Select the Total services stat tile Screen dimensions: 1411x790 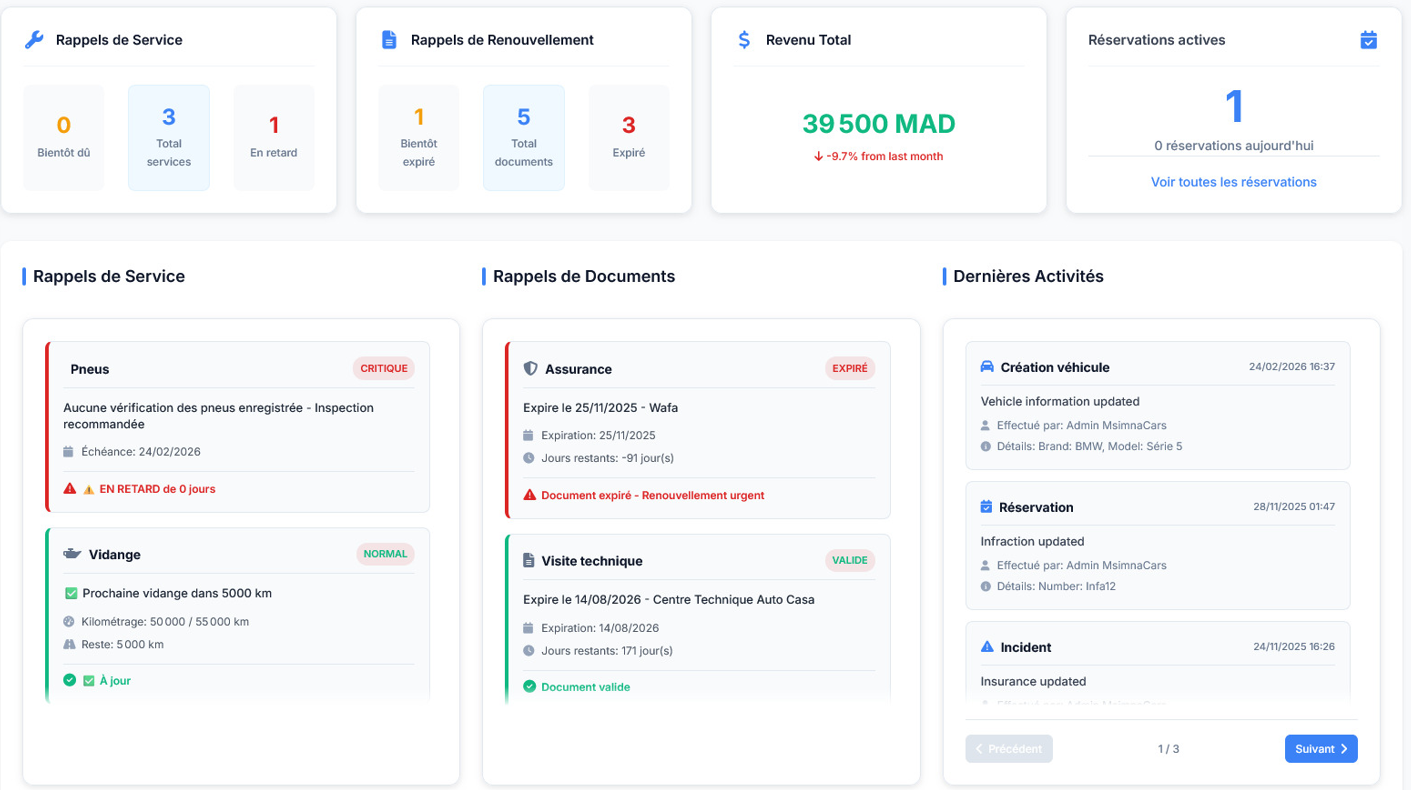point(169,138)
